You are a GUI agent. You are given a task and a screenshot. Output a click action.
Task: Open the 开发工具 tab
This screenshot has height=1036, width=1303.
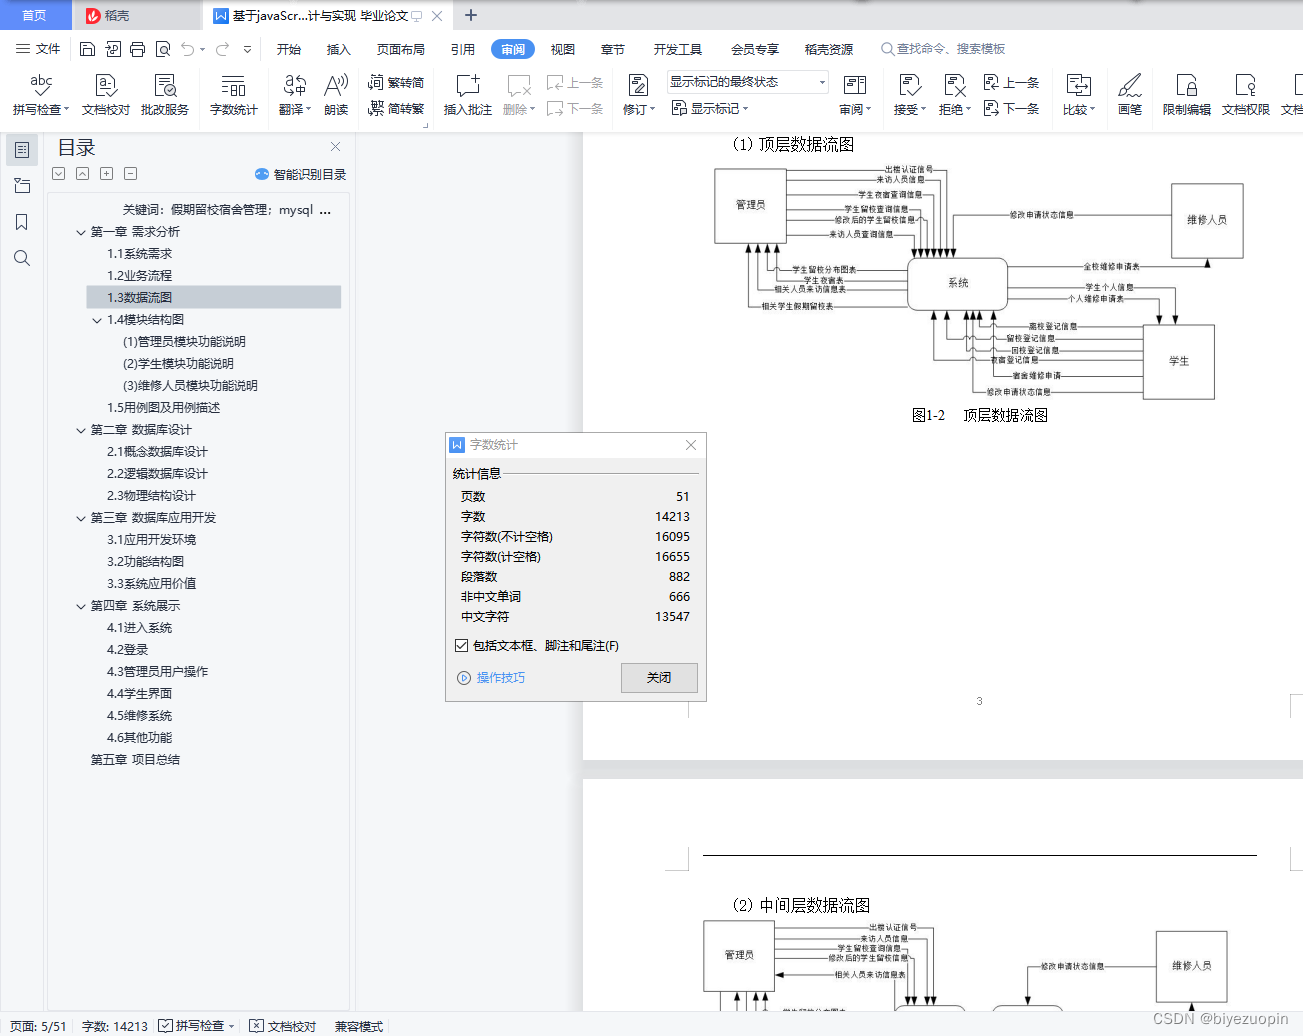pos(677,49)
